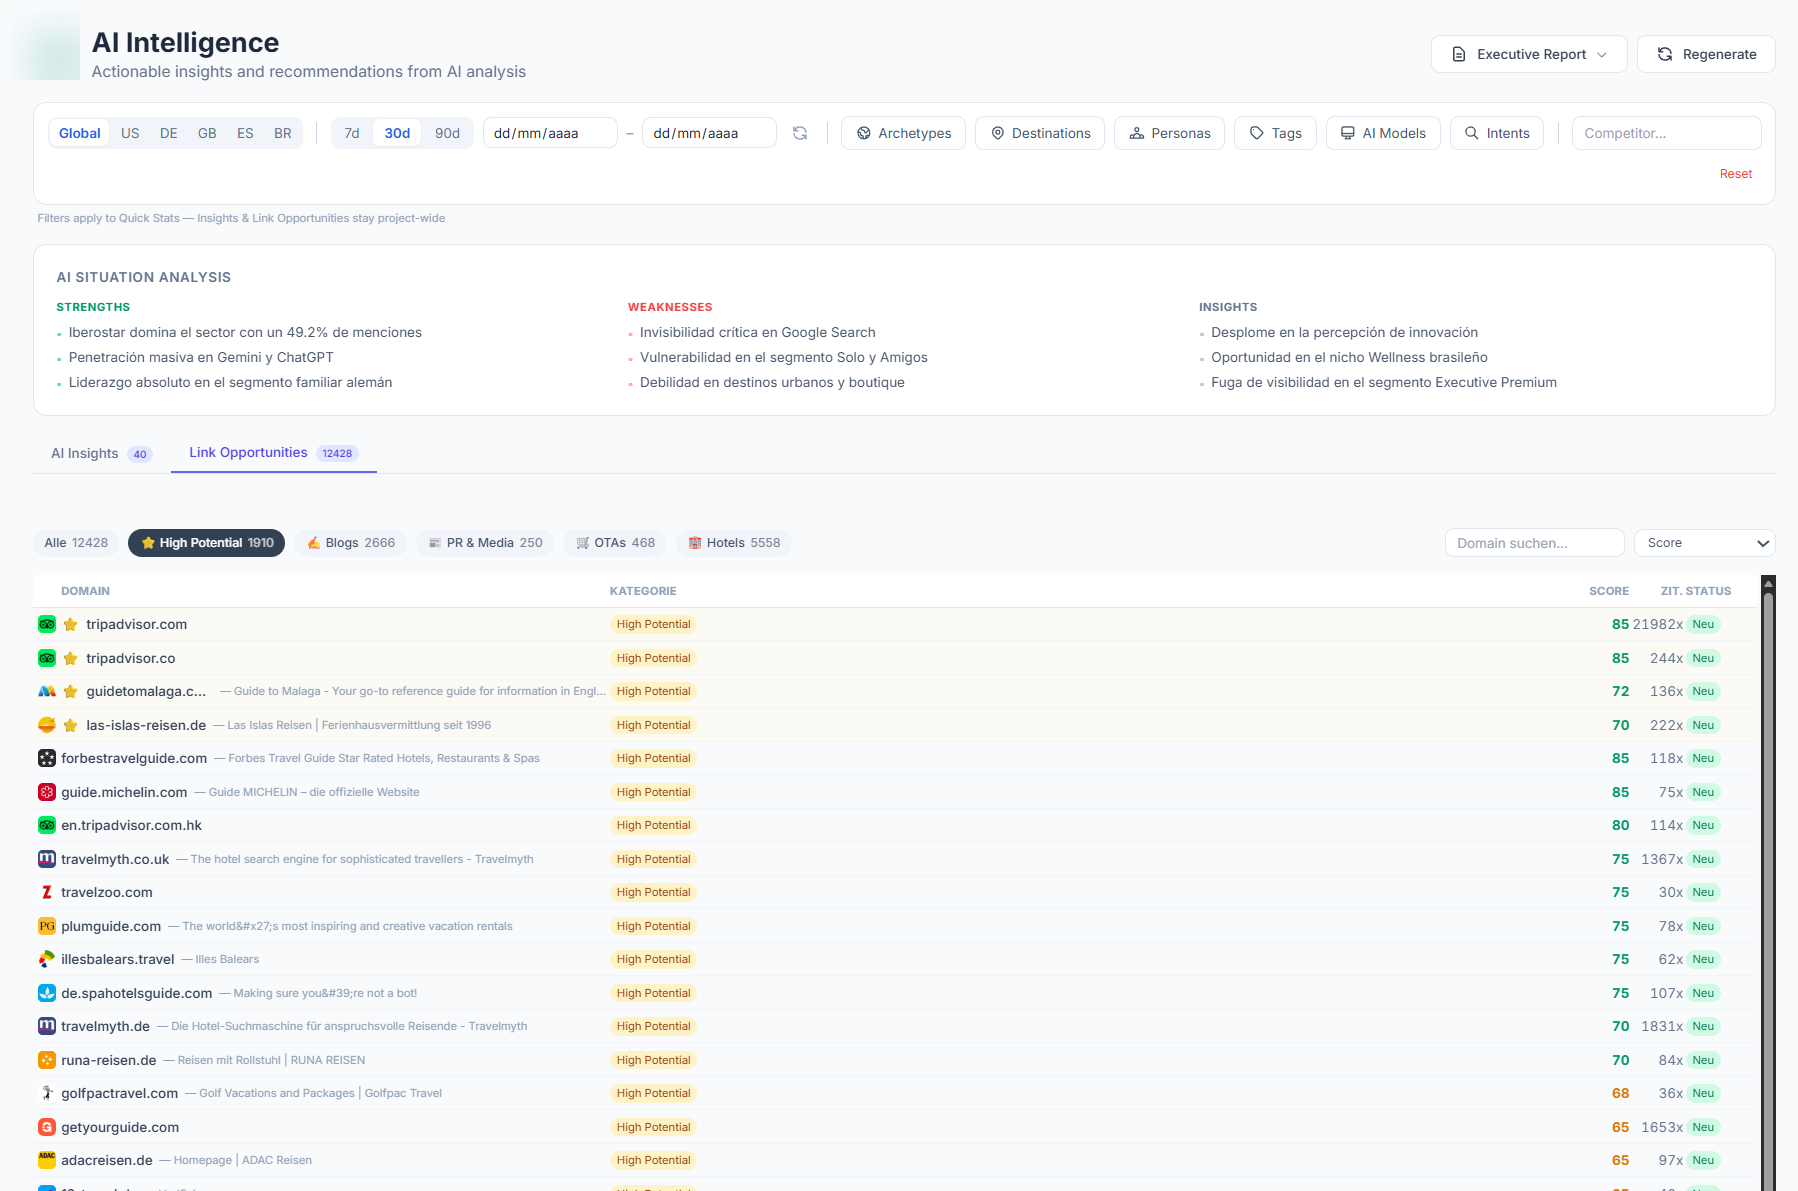The image size is (1798, 1191).
Task: Open the Executive Report dropdown
Action: pyautogui.click(x=1529, y=54)
